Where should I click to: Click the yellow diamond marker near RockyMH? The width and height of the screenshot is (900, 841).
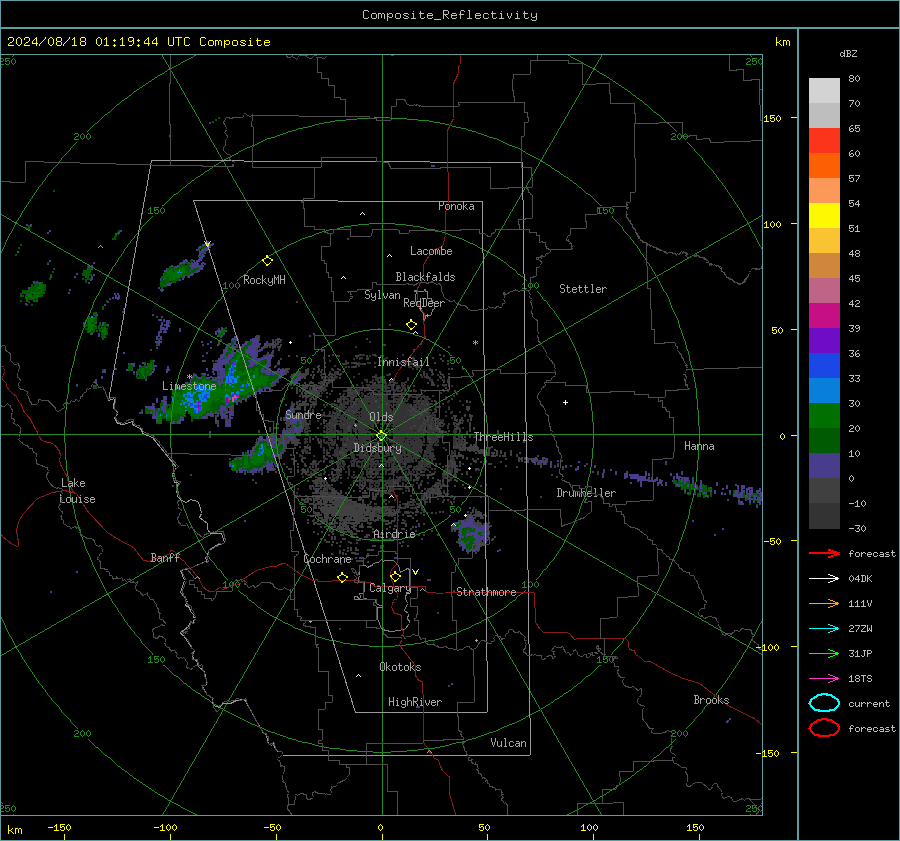coord(267,261)
